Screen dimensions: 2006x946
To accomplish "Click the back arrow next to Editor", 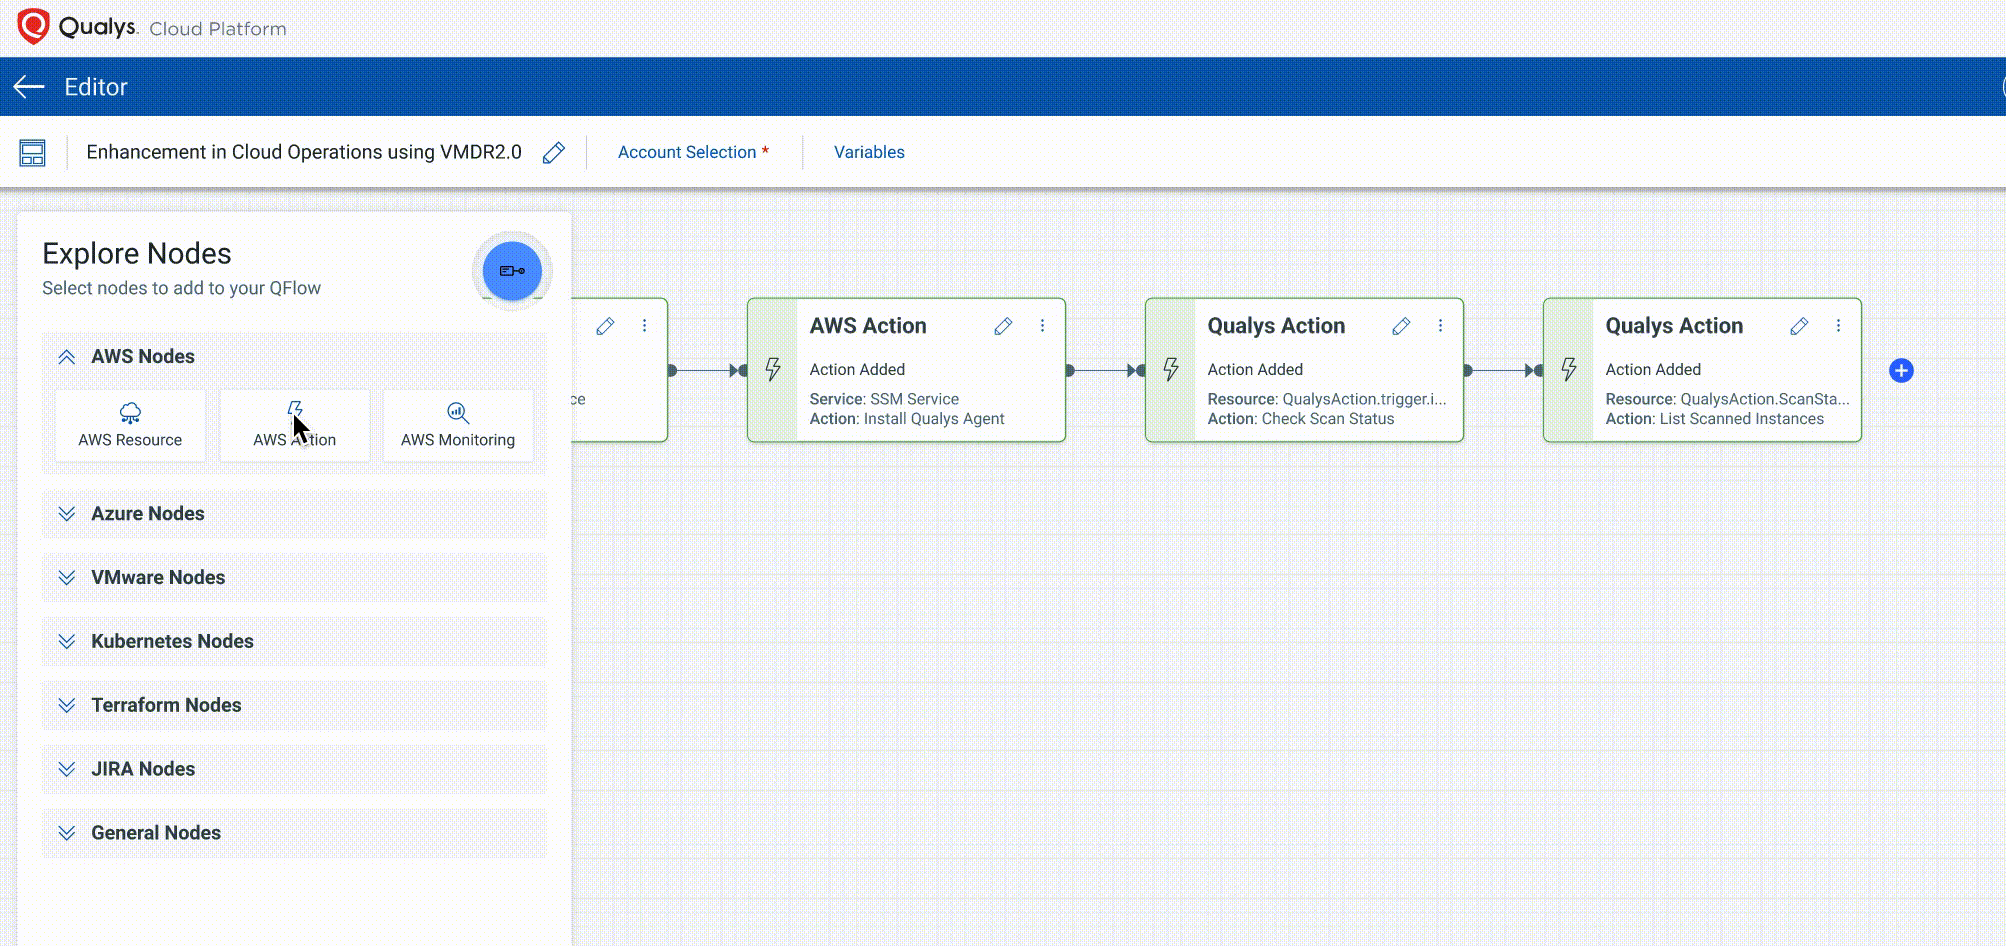I will point(29,87).
